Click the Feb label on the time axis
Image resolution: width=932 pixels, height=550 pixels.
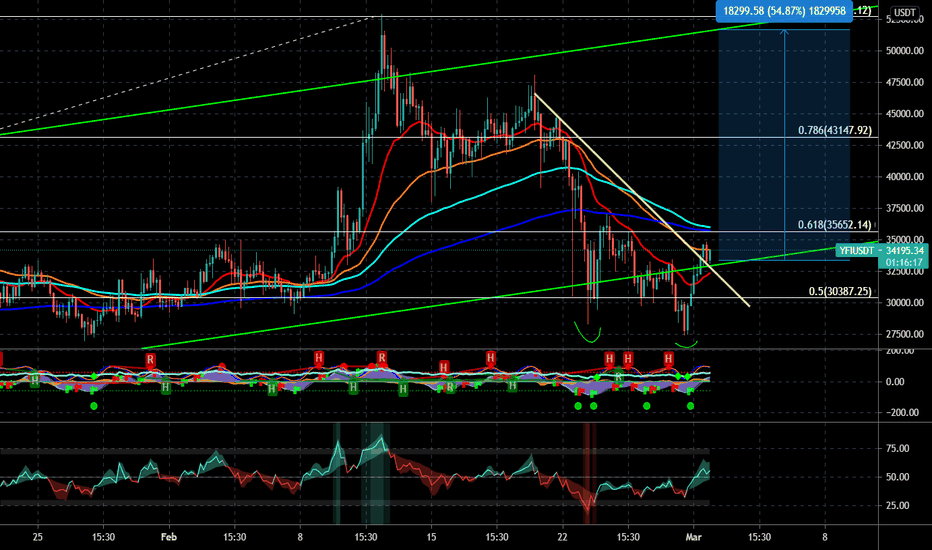(x=169, y=537)
